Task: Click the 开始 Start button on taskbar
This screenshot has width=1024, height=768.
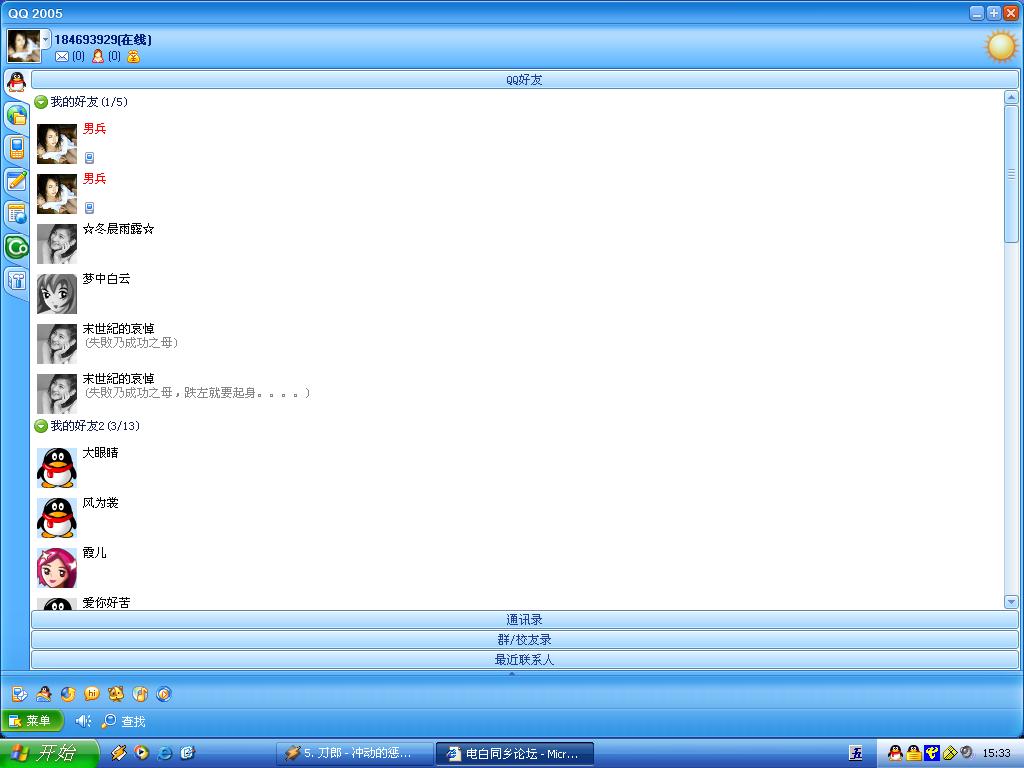Action: pos(48,753)
